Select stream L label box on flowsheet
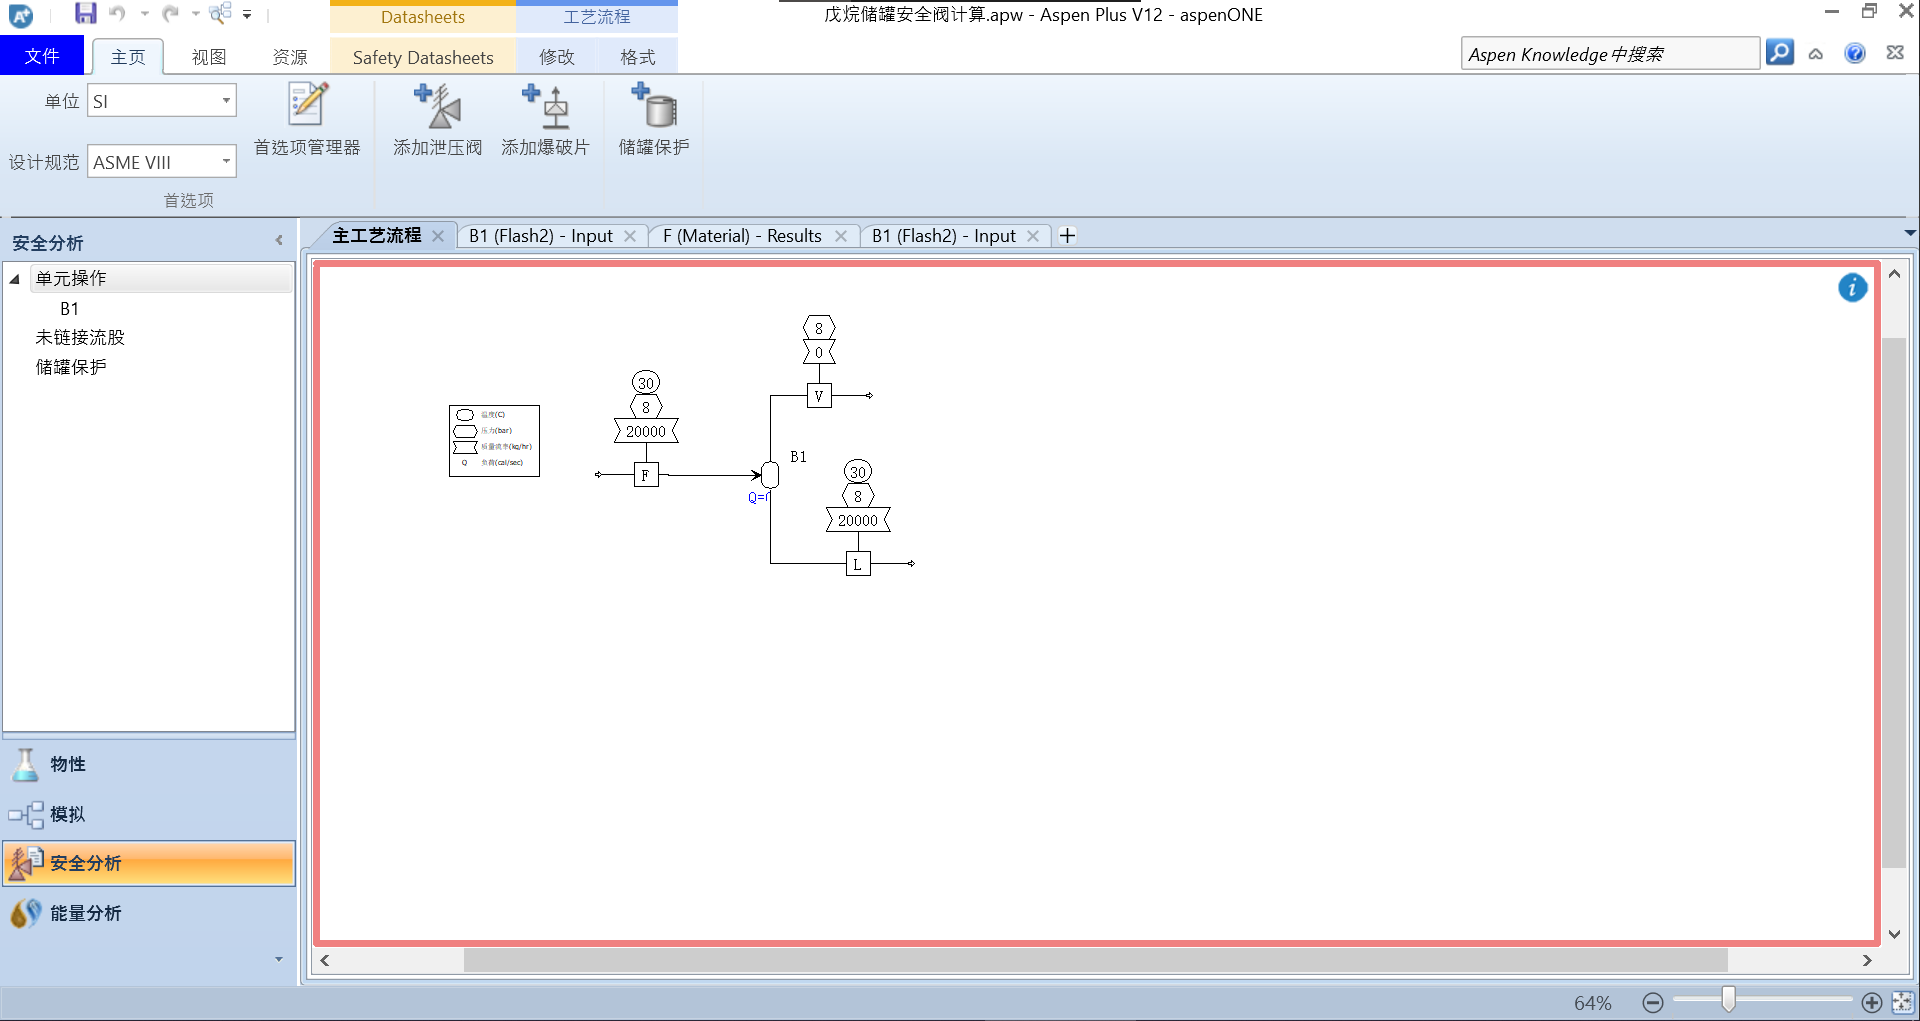The width and height of the screenshot is (1920, 1021). click(x=858, y=564)
